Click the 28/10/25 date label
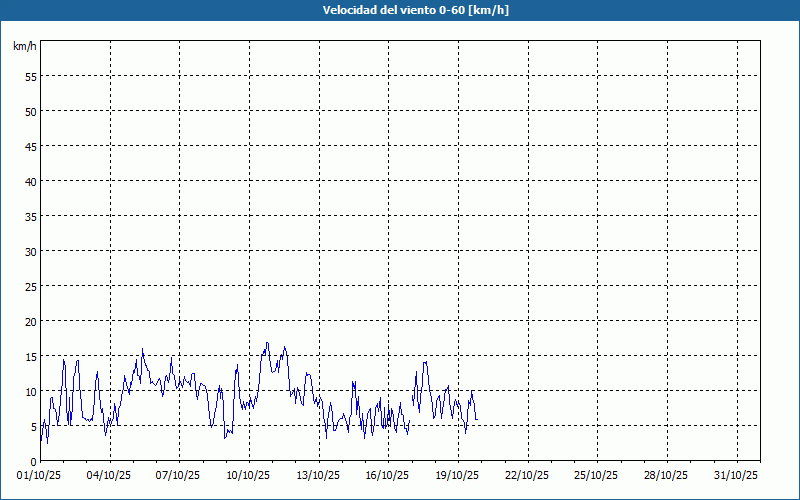The width and height of the screenshot is (800, 500). [667, 475]
